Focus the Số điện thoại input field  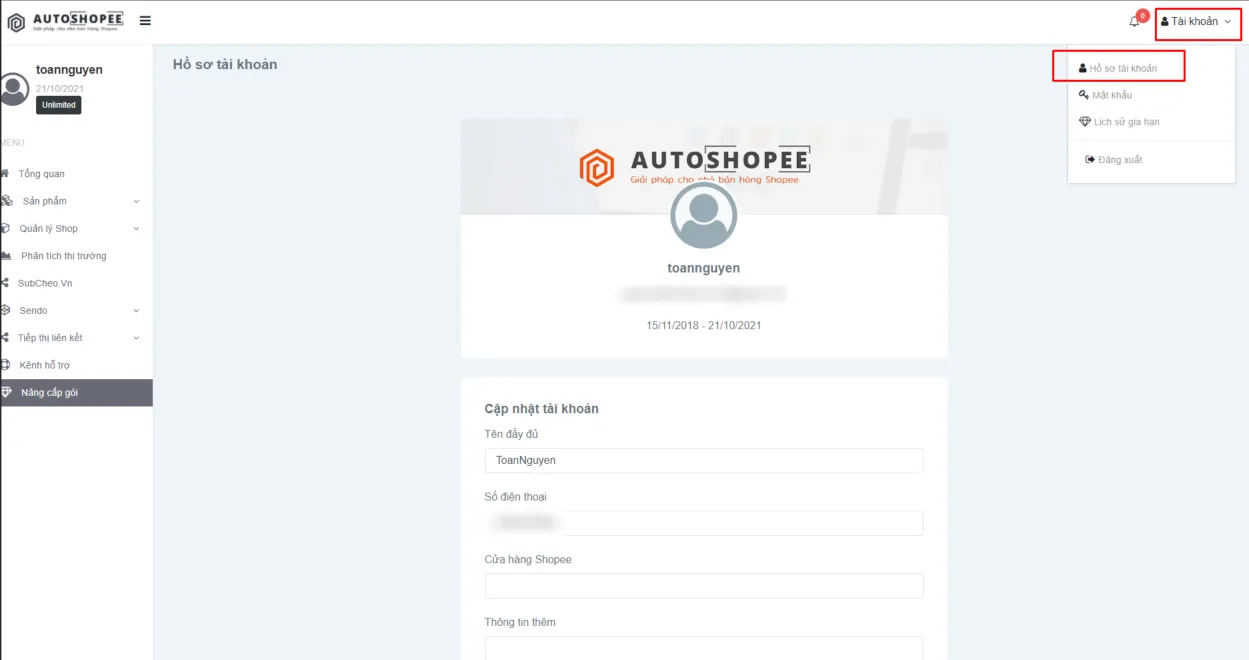coord(704,523)
